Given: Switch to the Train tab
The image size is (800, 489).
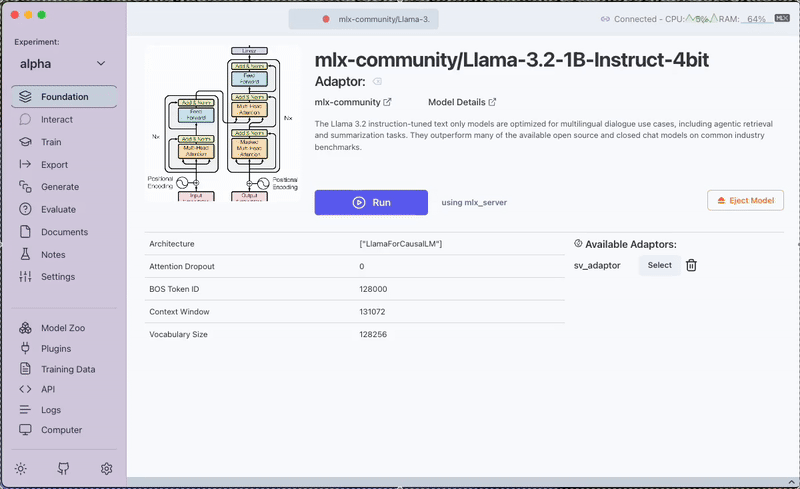Looking at the screenshot, I should coord(51,142).
